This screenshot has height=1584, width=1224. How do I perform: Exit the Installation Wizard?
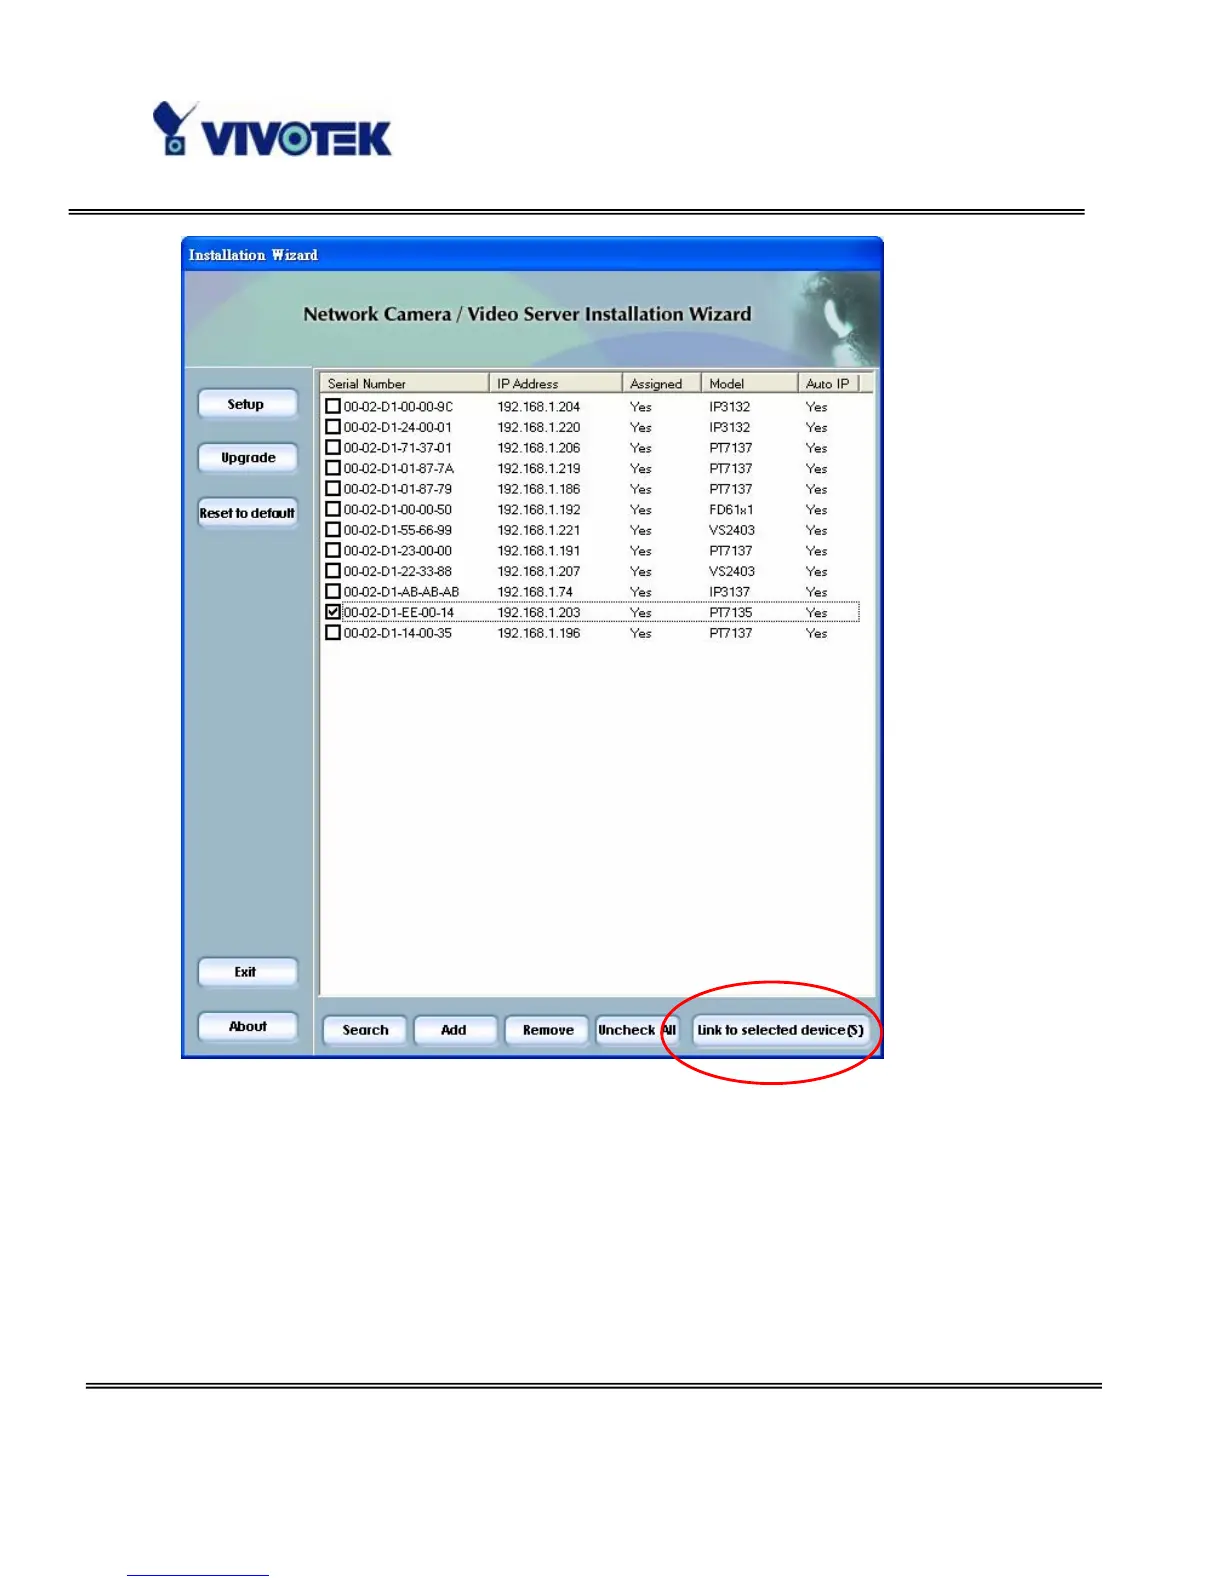247,972
